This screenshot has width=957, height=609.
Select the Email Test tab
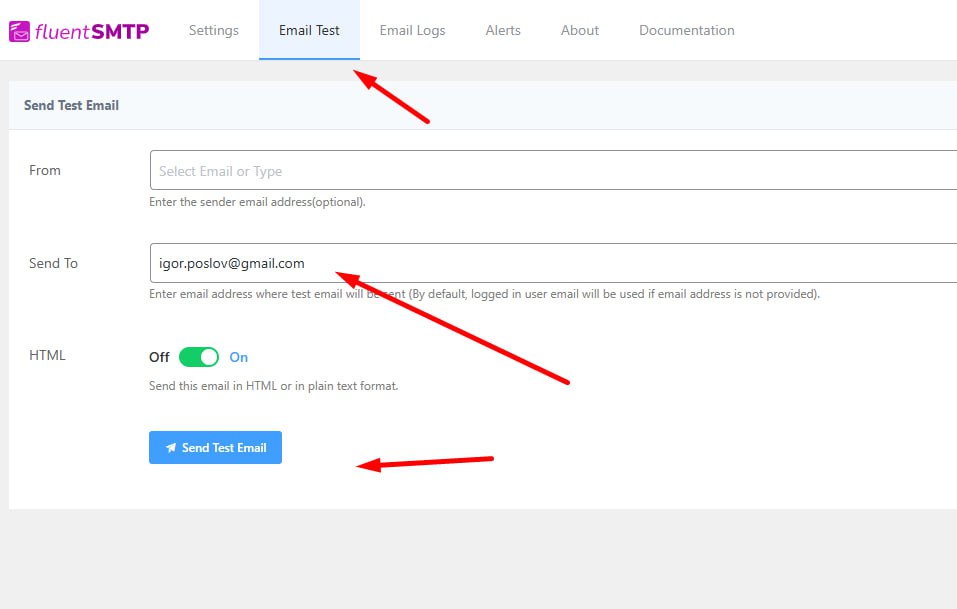[x=309, y=30]
